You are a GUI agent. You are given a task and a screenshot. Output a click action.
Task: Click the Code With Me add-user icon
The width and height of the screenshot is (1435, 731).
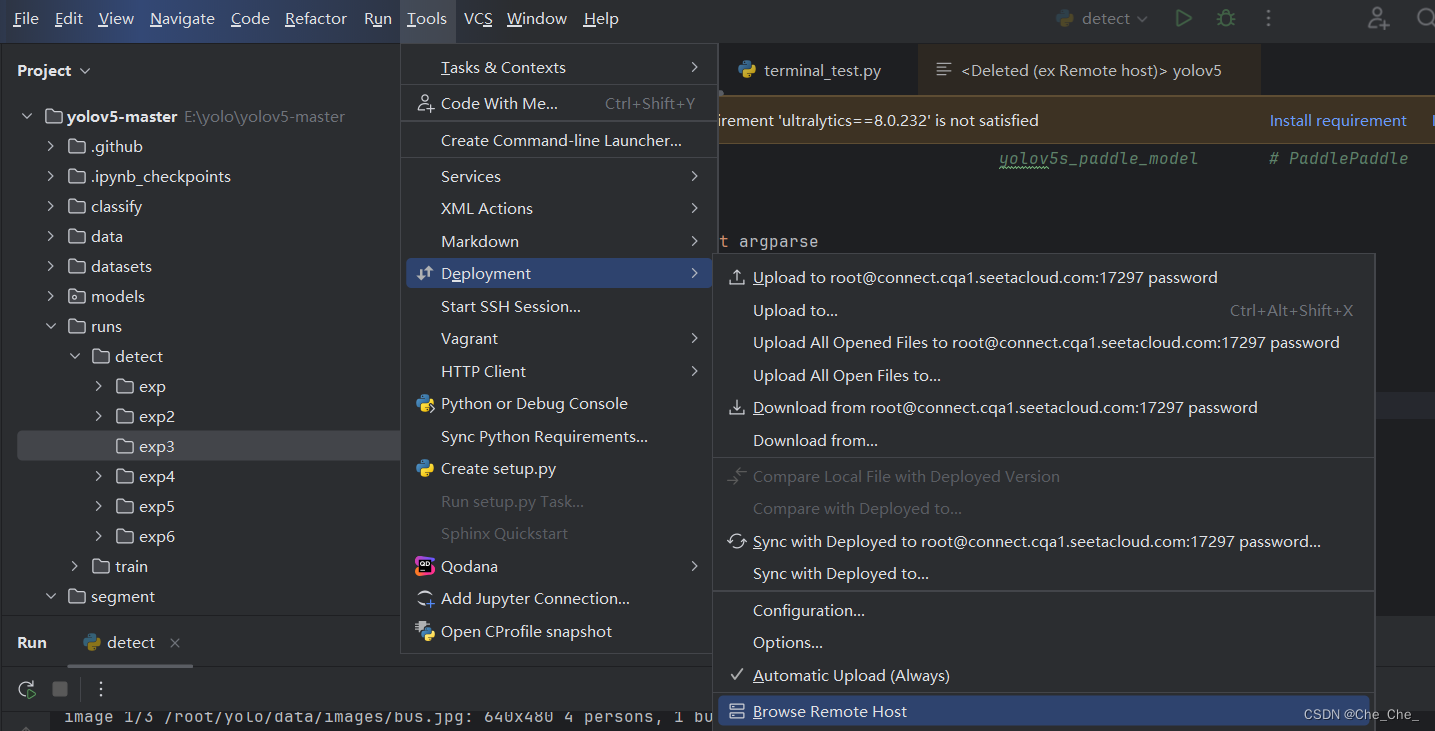tap(1379, 18)
